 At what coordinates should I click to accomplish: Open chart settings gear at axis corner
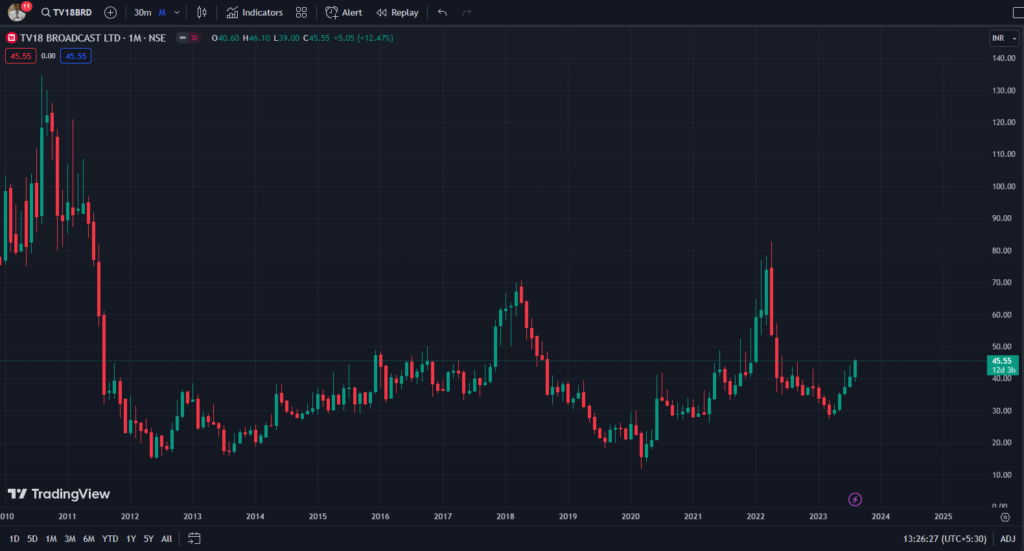coord(1005,517)
